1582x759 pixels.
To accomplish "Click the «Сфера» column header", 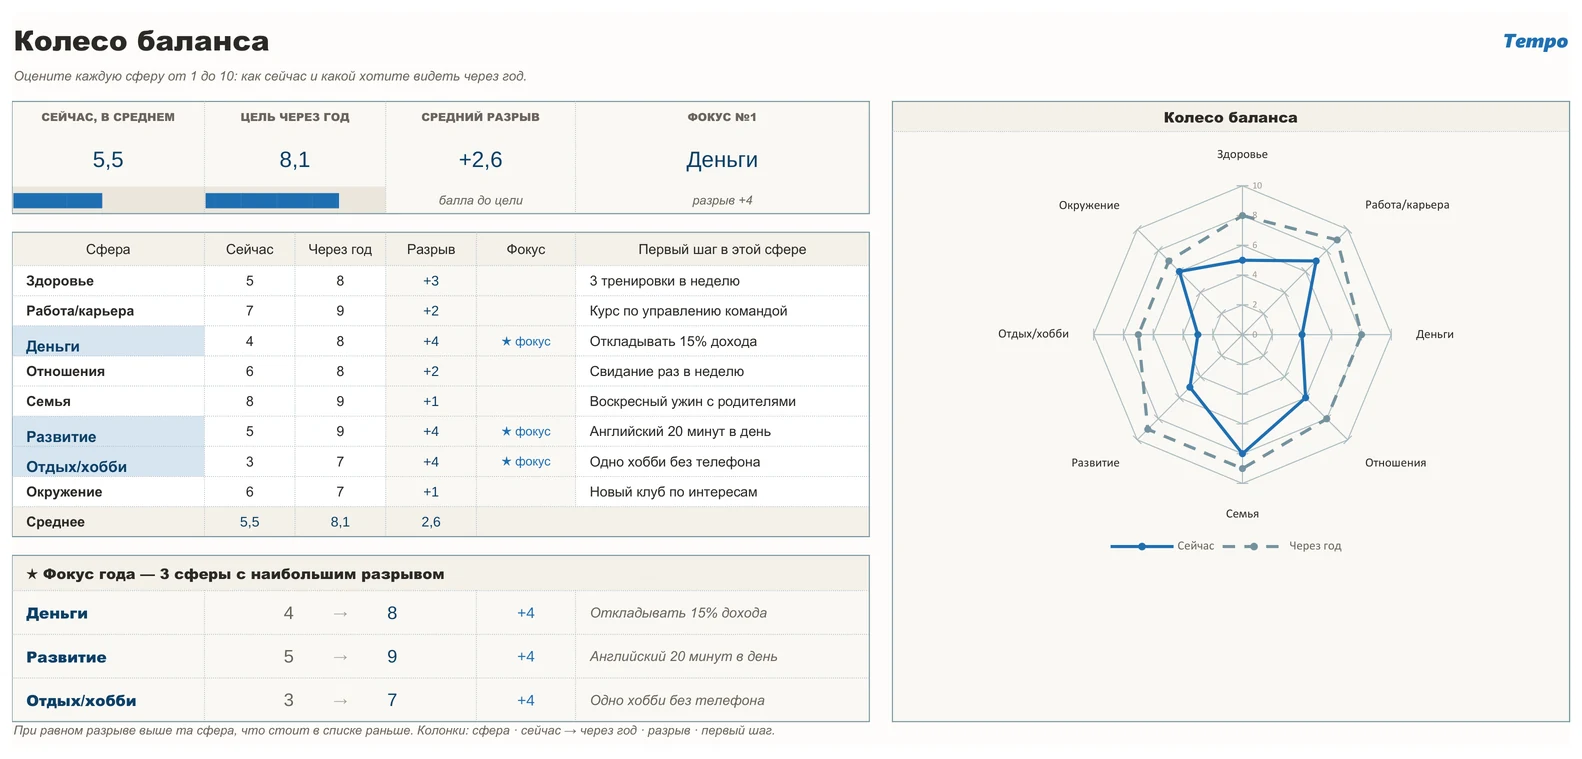I will (108, 249).
